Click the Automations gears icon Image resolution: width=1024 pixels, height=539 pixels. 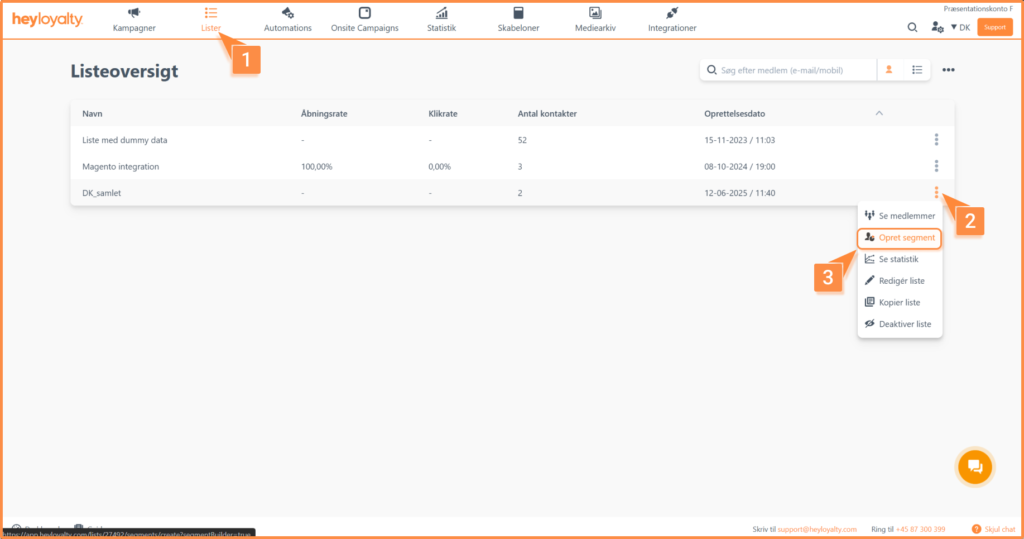point(287,13)
